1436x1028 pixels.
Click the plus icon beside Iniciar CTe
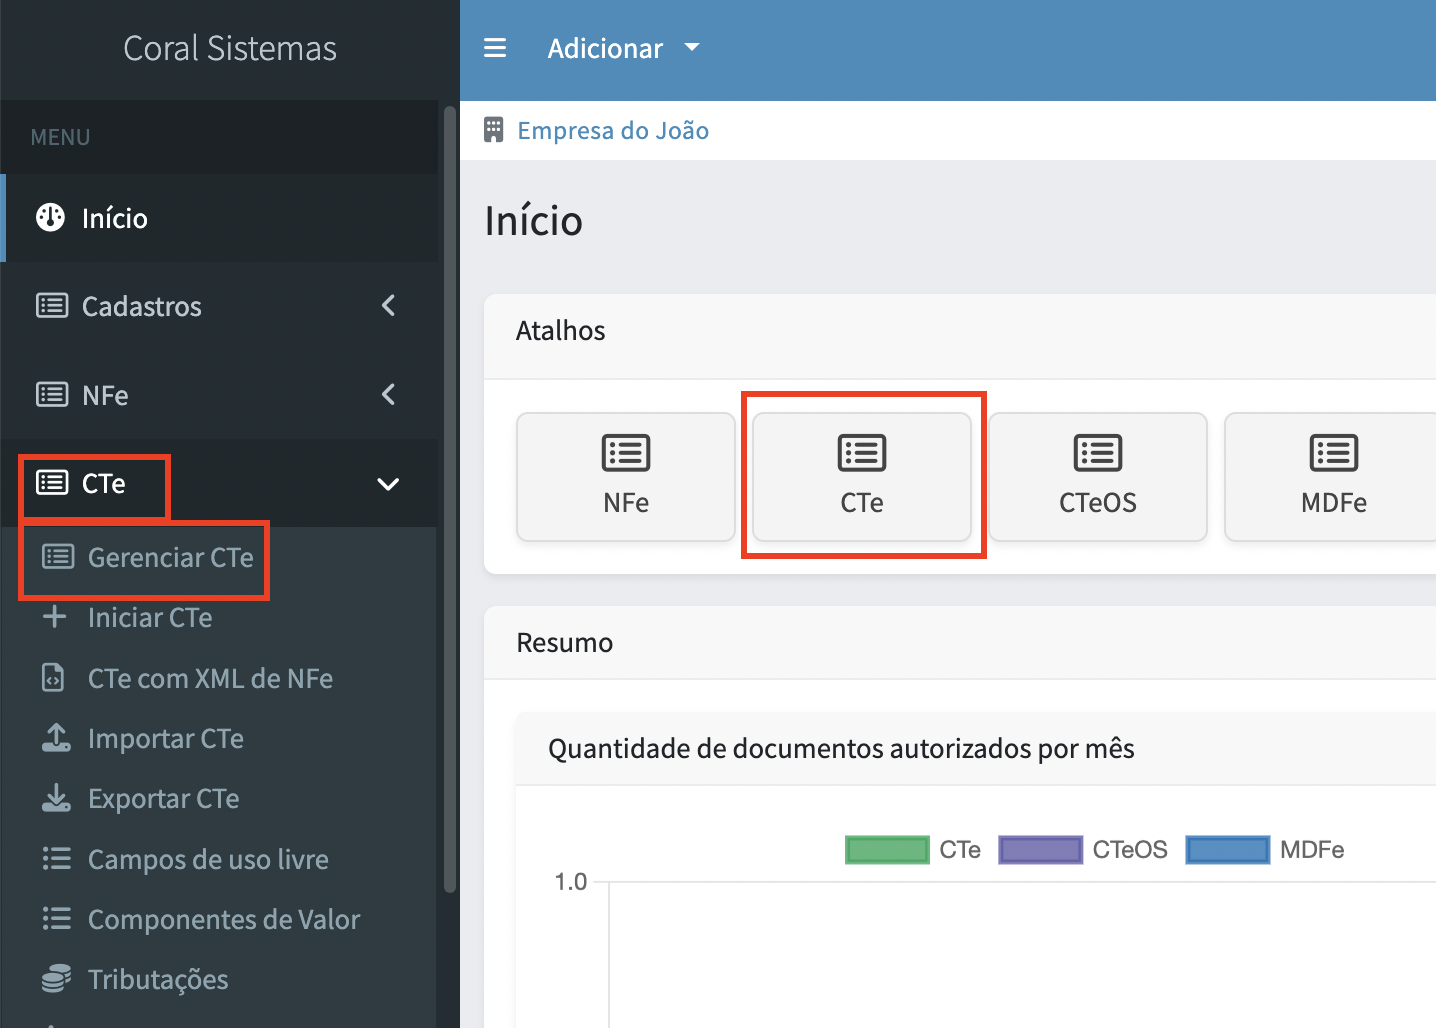click(x=54, y=617)
